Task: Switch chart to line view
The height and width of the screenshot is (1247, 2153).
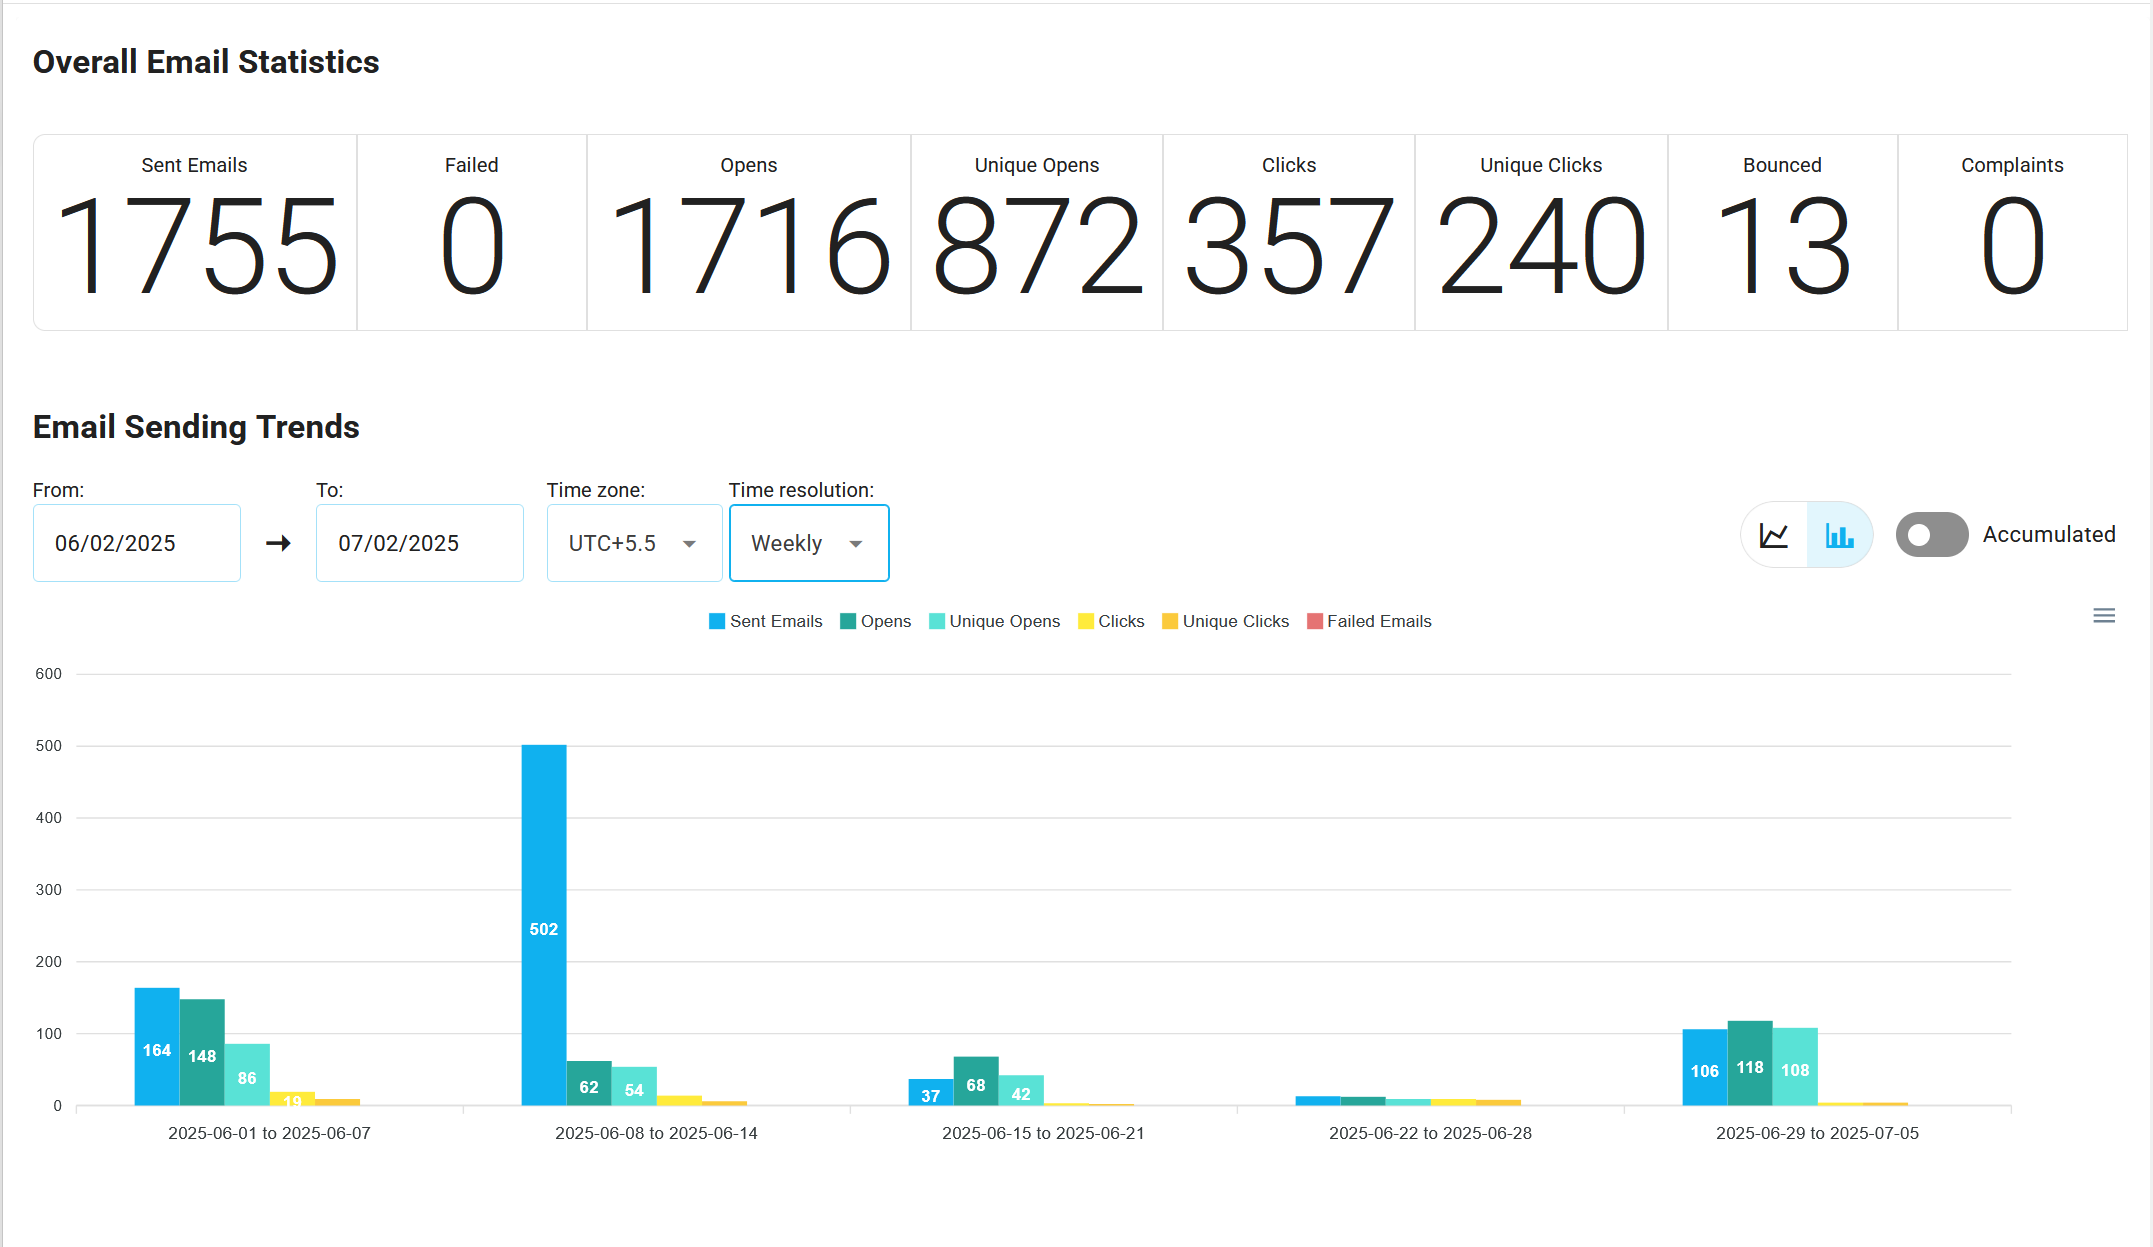Action: tap(1773, 535)
